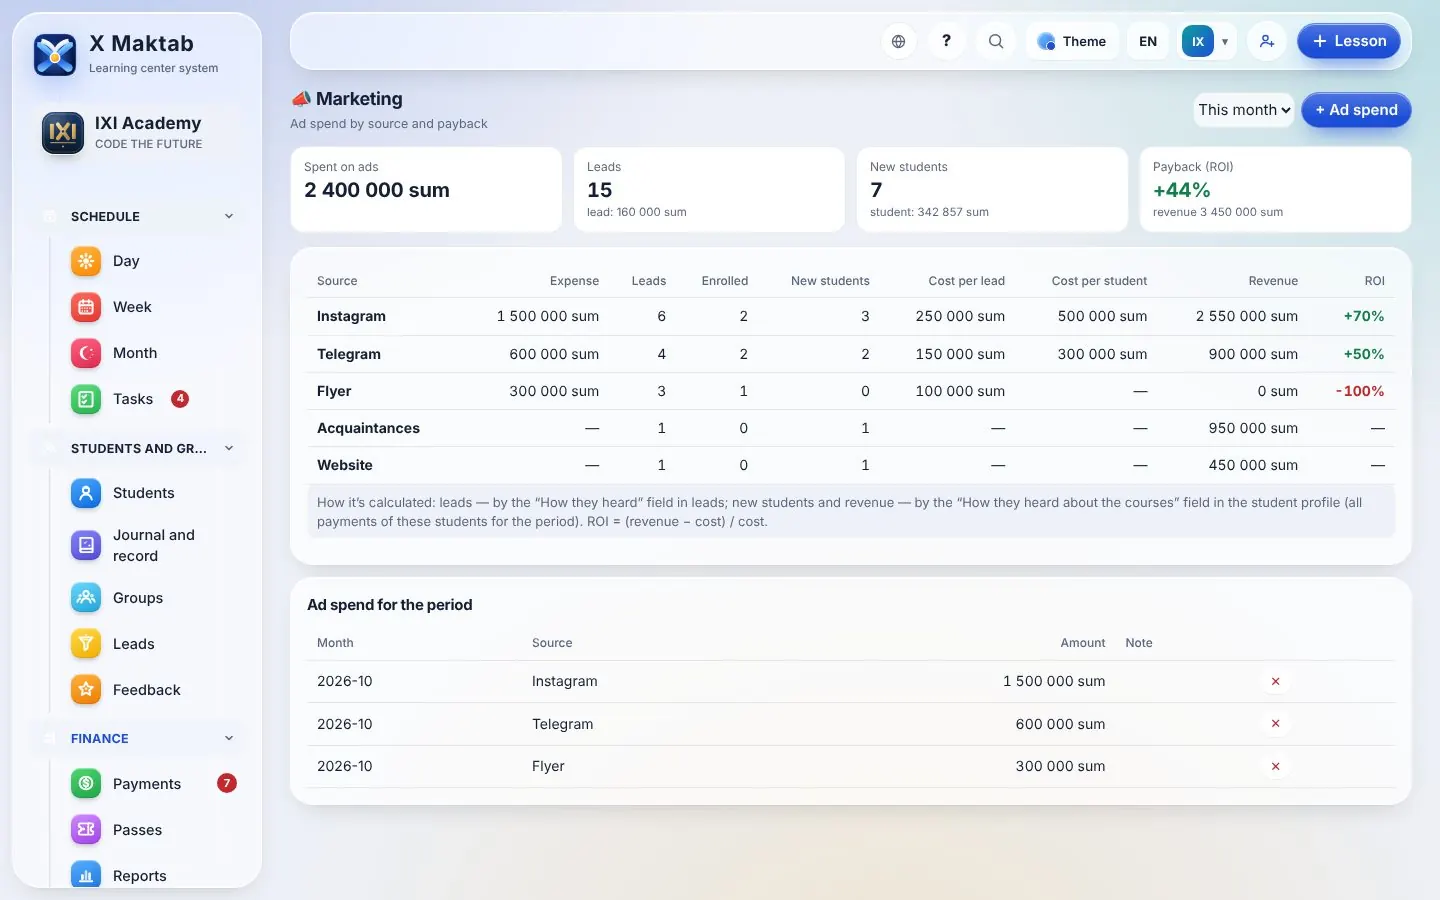Open Payments badge showing 7
This screenshot has width=1440, height=900.
pos(227,783)
